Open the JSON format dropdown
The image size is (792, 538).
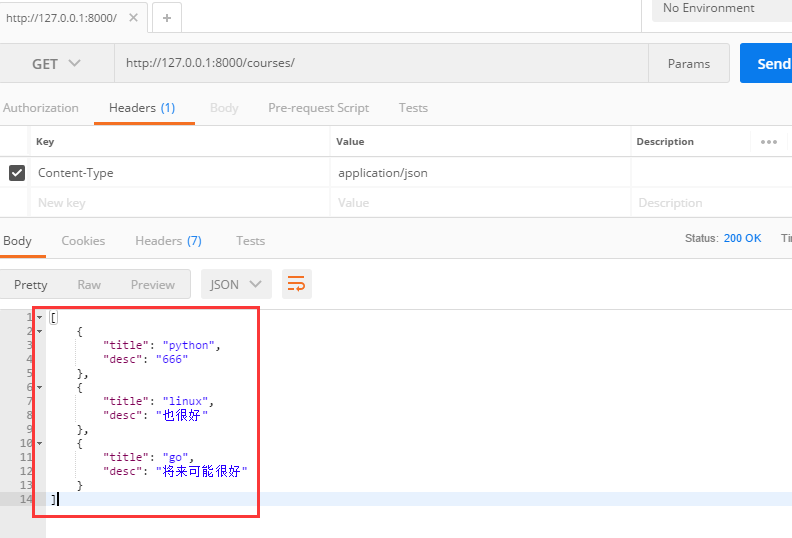(236, 285)
